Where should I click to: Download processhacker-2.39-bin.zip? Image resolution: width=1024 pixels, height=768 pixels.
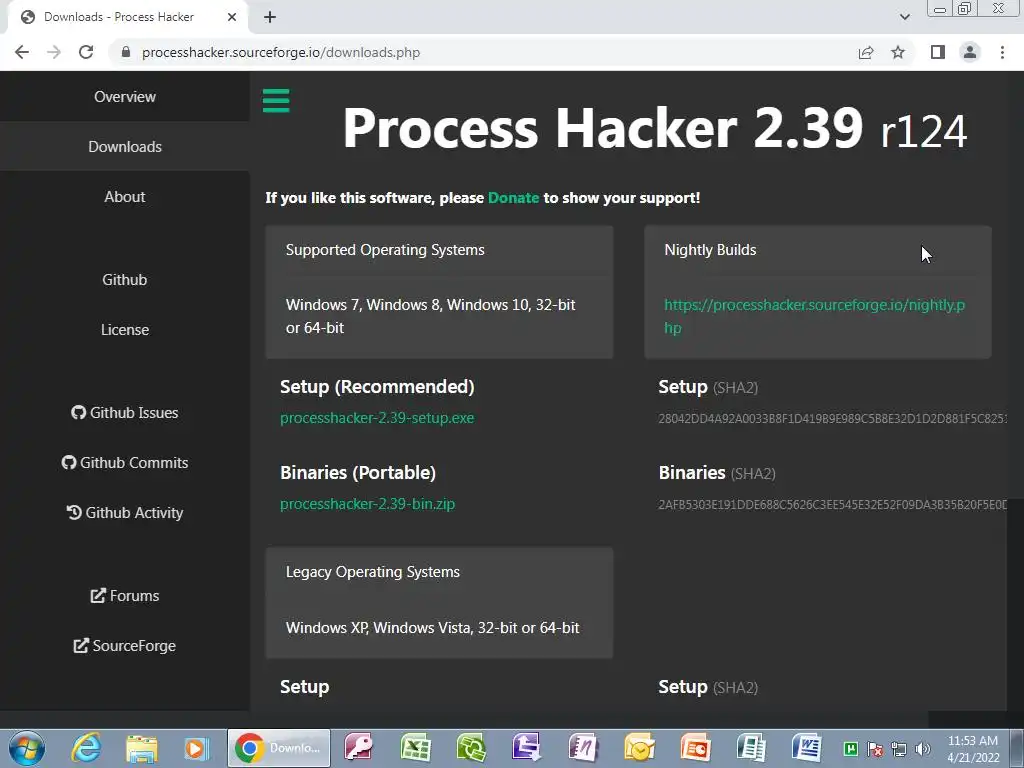(x=367, y=504)
